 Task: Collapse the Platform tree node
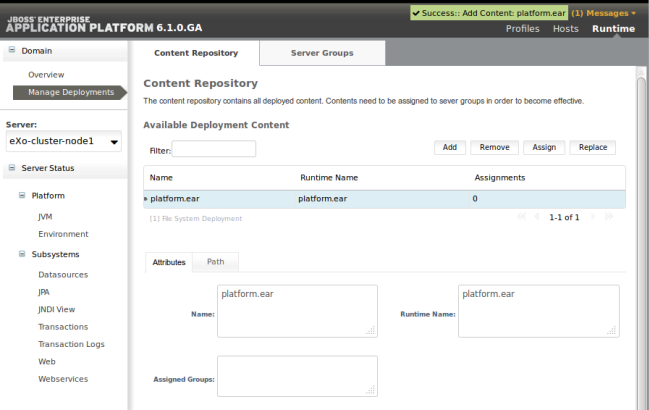[x=22, y=195]
